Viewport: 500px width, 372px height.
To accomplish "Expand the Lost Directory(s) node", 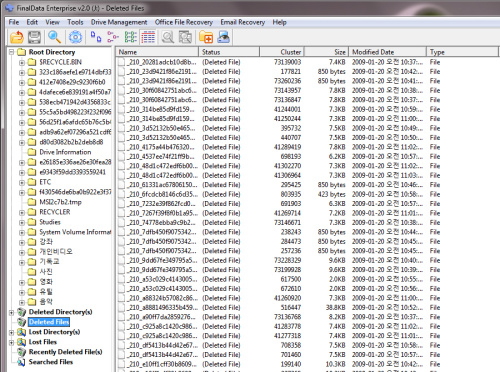I will click(x=12, y=332).
